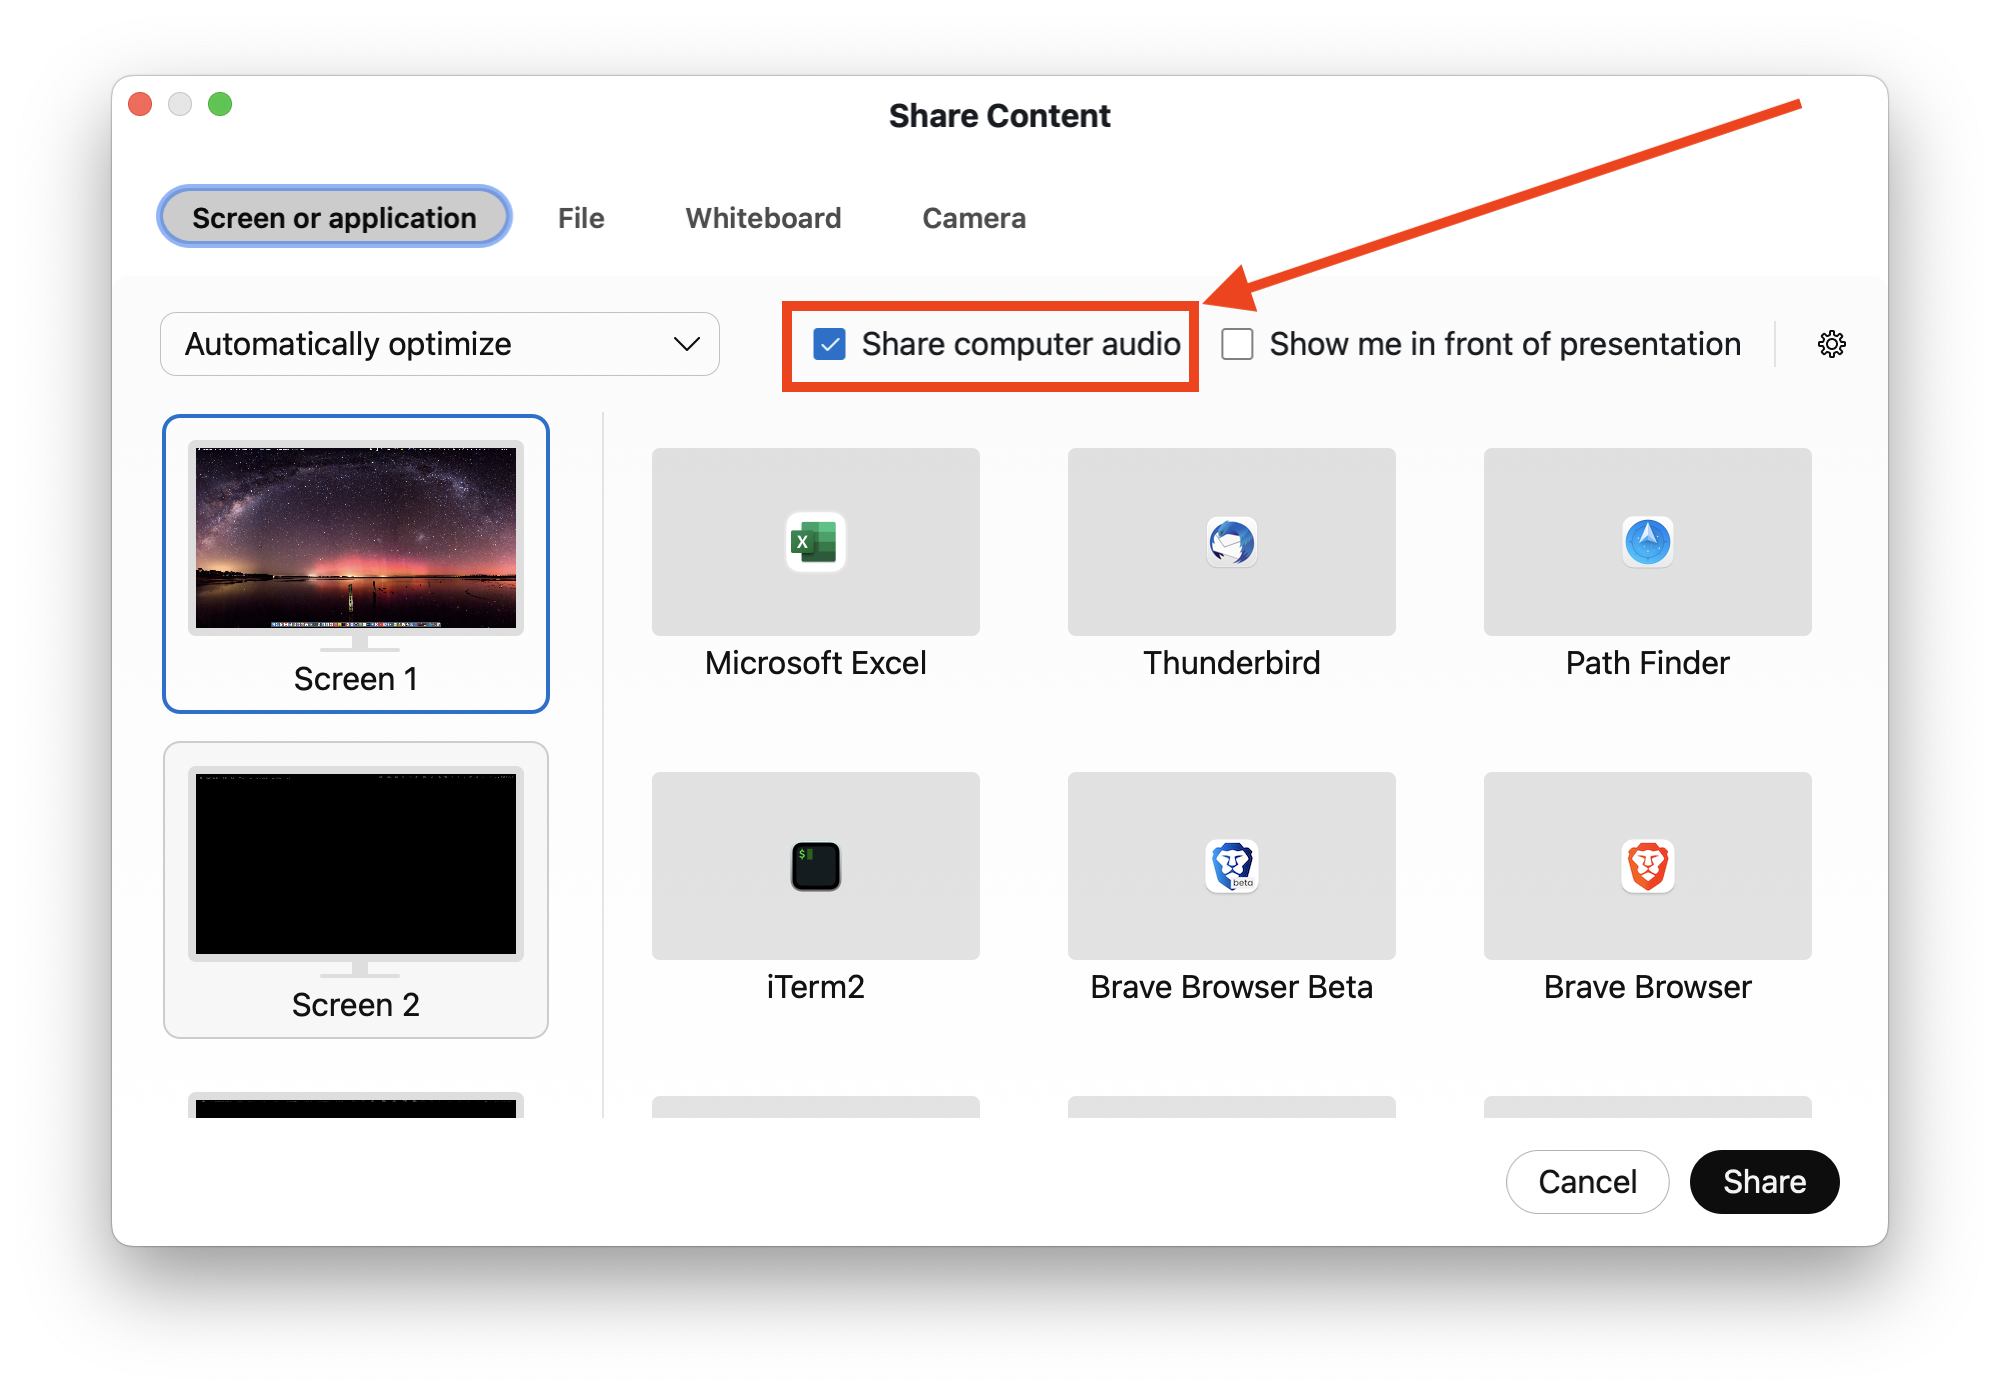Switch to the Camera tab

(974, 218)
